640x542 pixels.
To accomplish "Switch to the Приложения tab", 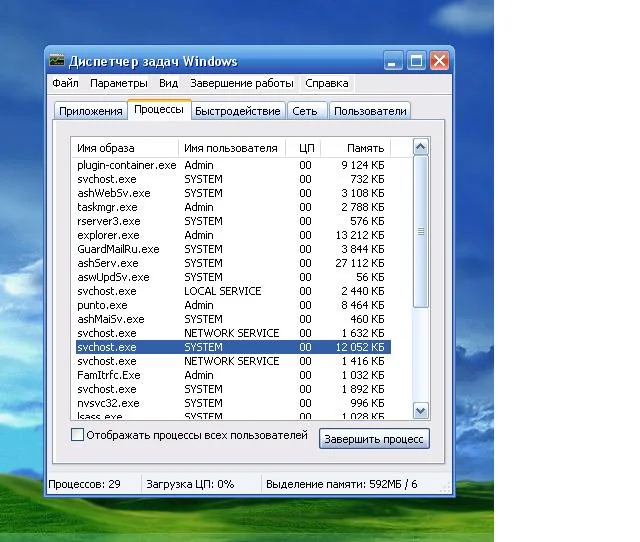I will (90, 111).
